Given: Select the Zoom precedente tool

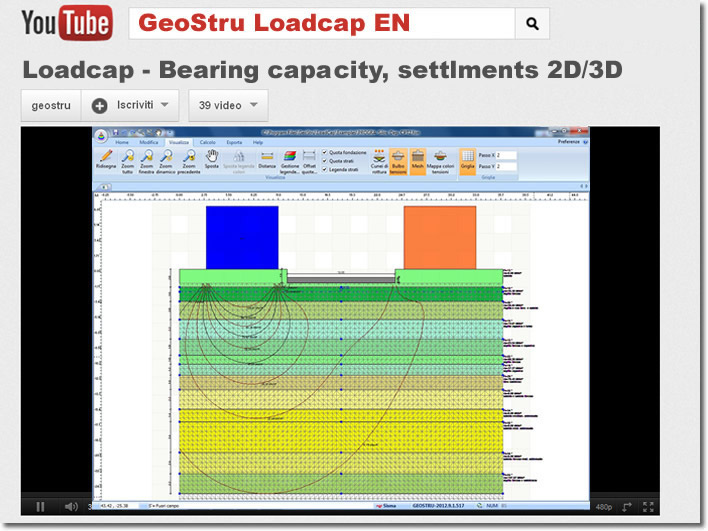Looking at the screenshot, I should coord(189,161).
